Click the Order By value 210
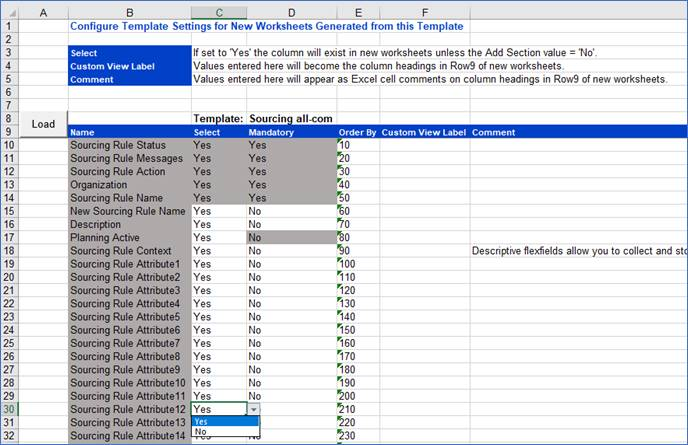The height and width of the screenshot is (445, 688). [358, 409]
